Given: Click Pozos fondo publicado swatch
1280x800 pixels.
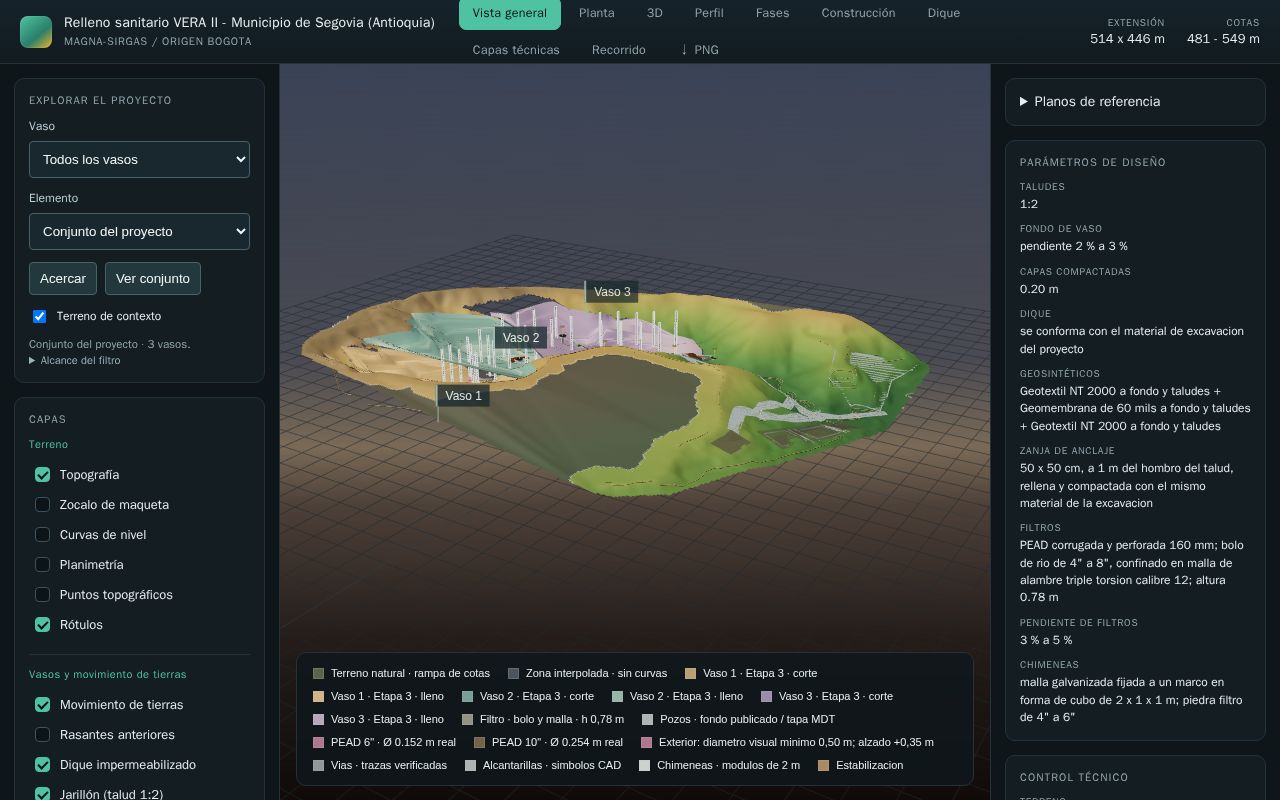Looking at the screenshot, I should tap(648, 720).
